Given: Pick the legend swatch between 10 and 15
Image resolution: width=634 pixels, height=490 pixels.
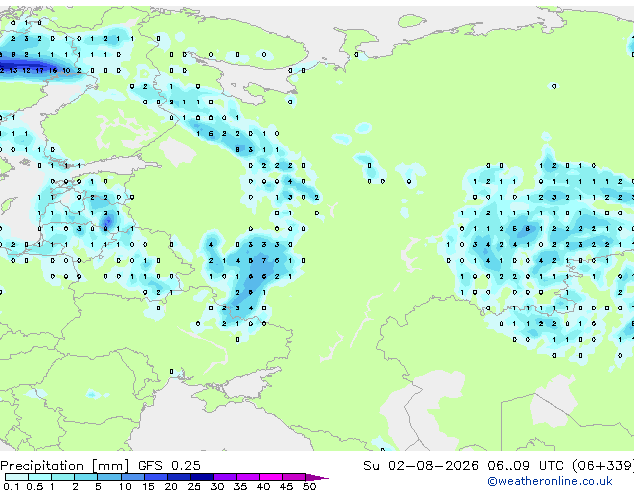Looking at the screenshot, I should click(x=132, y=477).
